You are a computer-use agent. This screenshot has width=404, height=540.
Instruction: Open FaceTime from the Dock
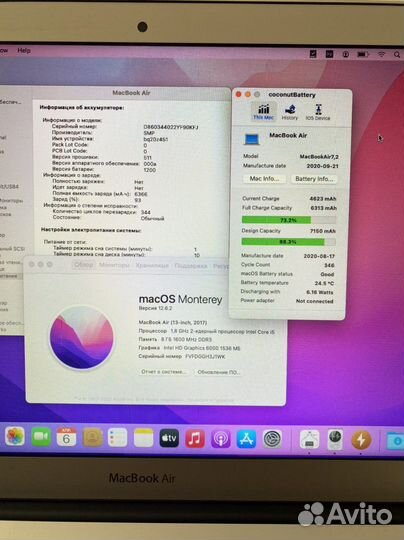(41, 437)
